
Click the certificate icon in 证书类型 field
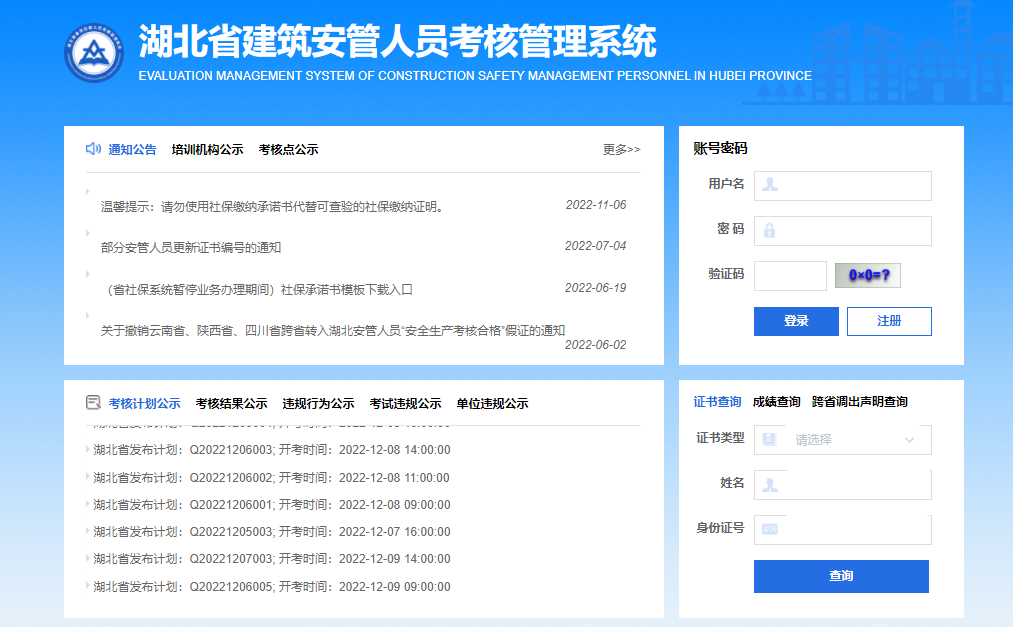[x=769, y=440]
